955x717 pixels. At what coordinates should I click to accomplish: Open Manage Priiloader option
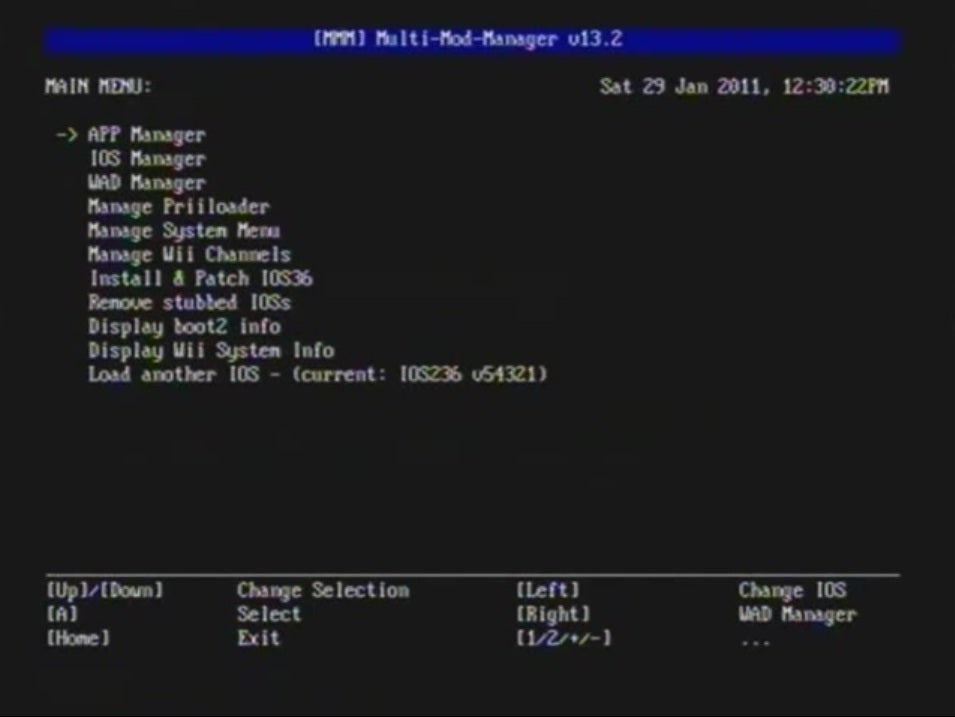[x=178, y=207]
